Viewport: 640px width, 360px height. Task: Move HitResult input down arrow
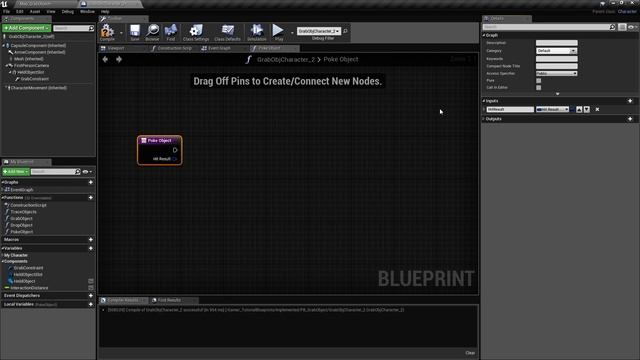coord(587,109)
